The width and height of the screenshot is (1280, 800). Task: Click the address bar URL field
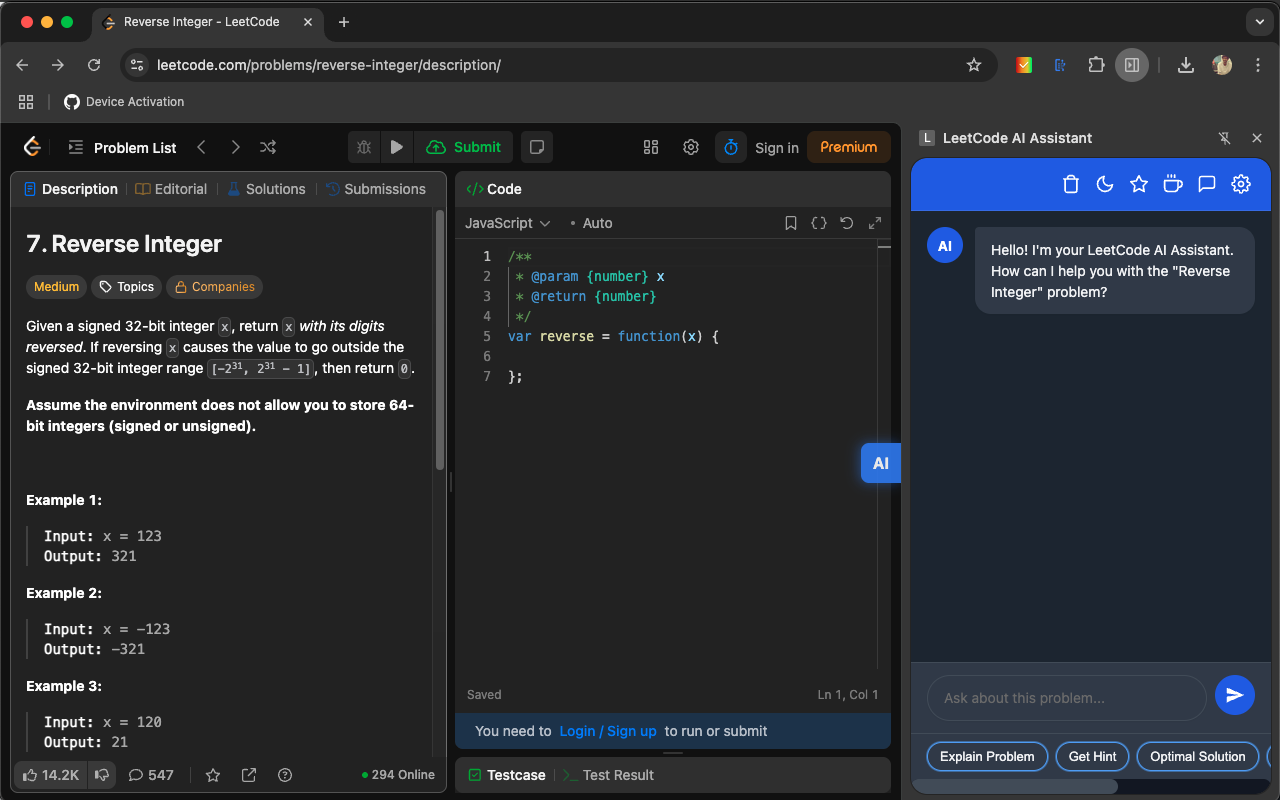pos(559,65)
